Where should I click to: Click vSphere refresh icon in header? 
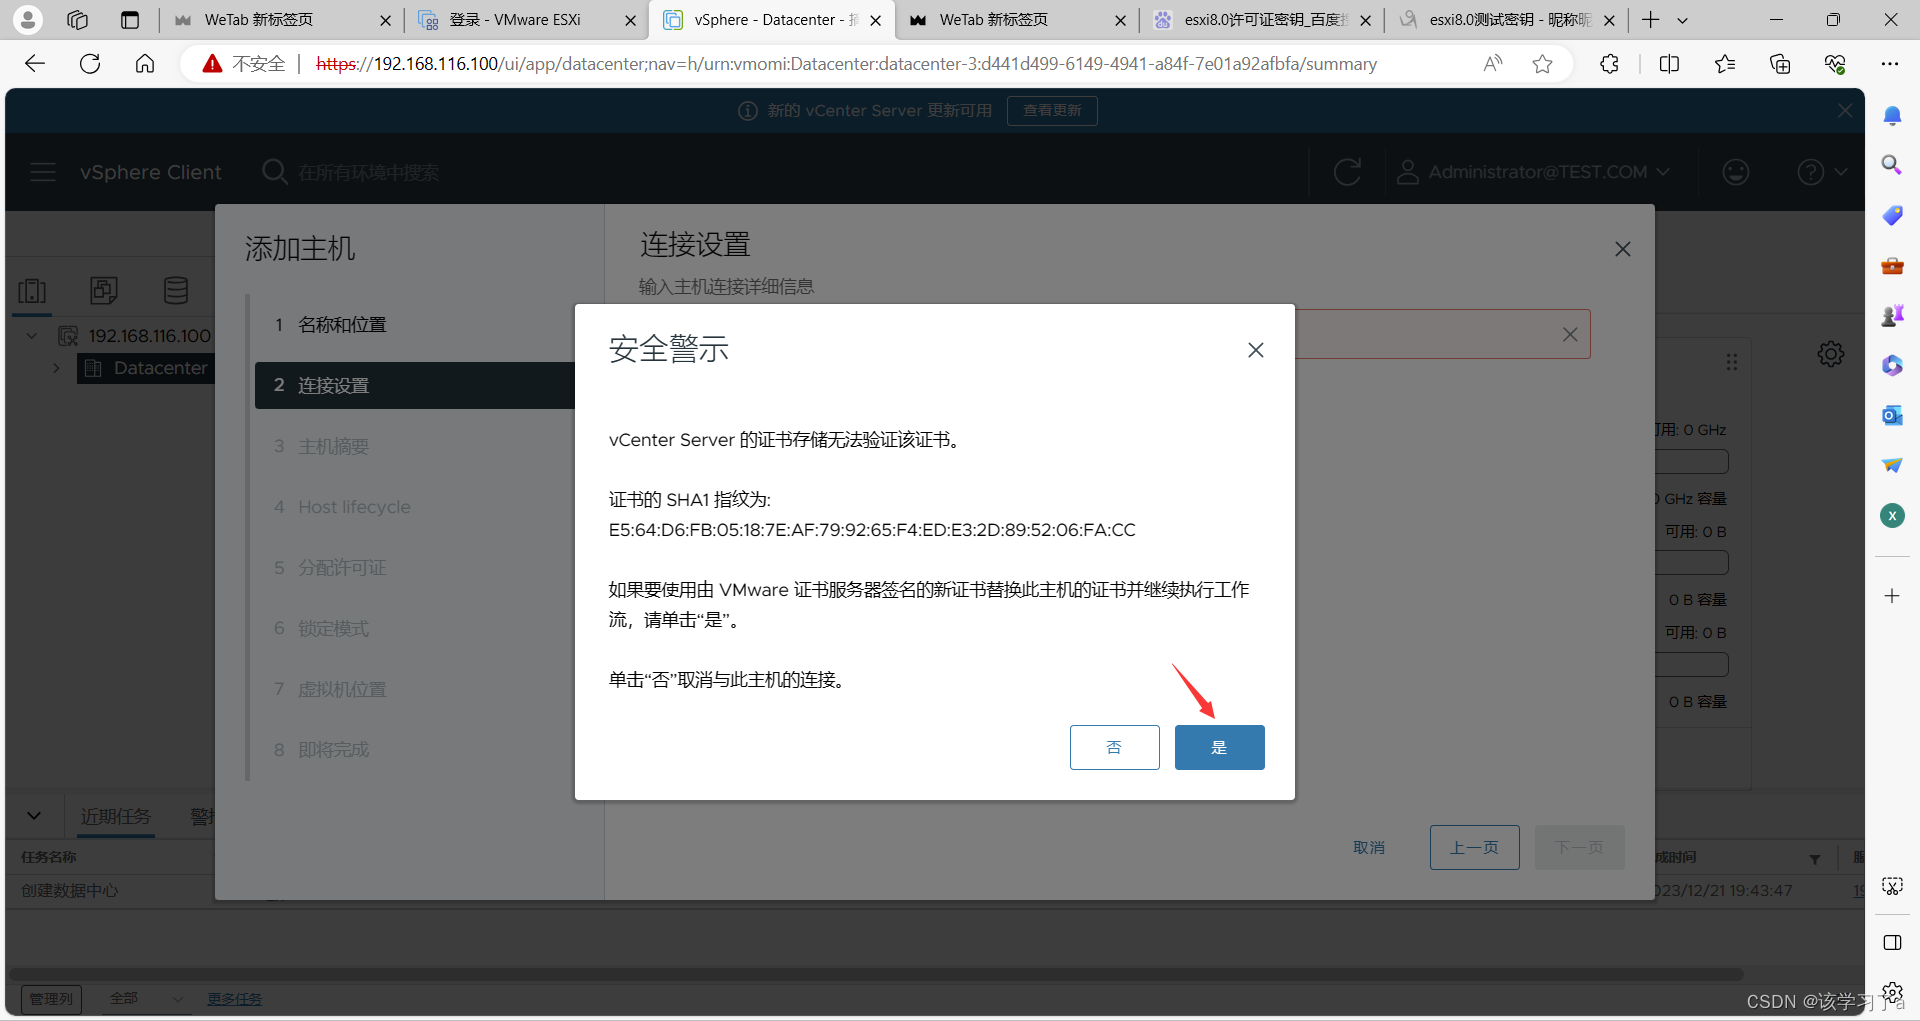pyautogui.click(x=1347, y=172)
